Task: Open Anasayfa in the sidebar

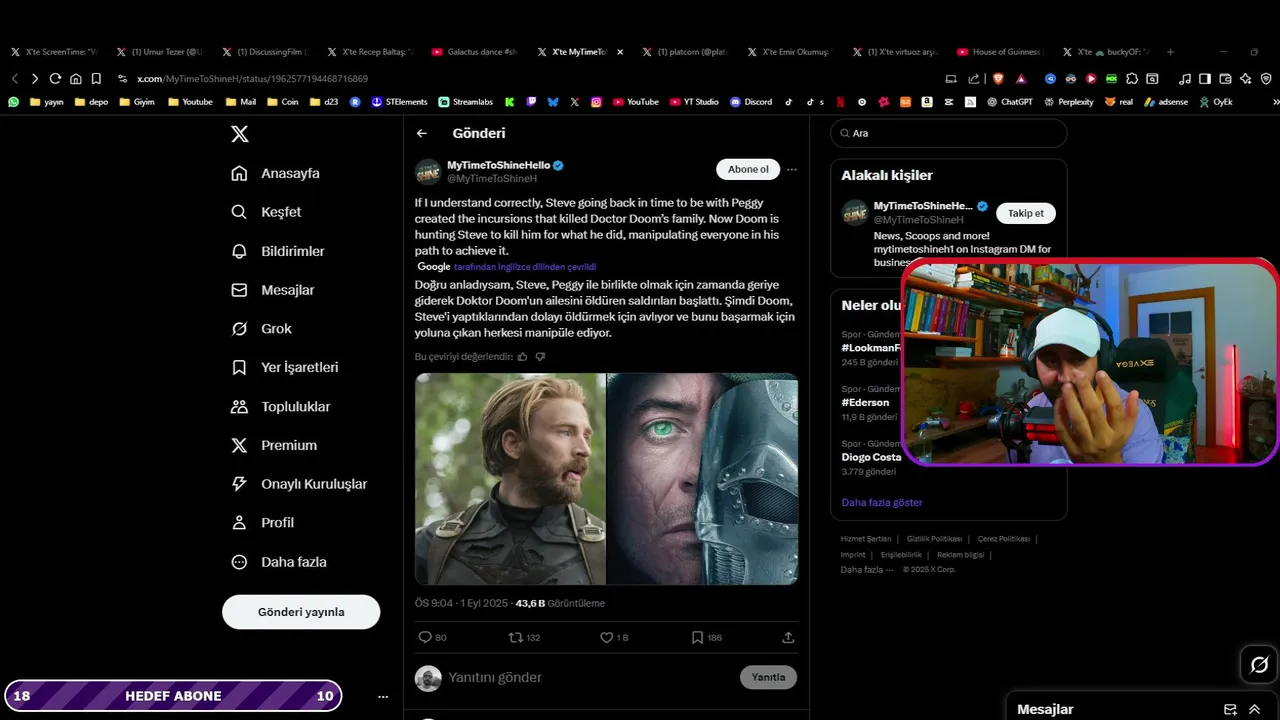Action: (275, 174)
